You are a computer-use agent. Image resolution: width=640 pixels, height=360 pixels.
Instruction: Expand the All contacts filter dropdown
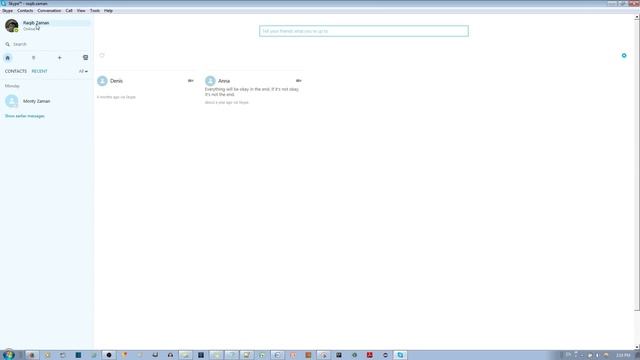click(83, 71)
